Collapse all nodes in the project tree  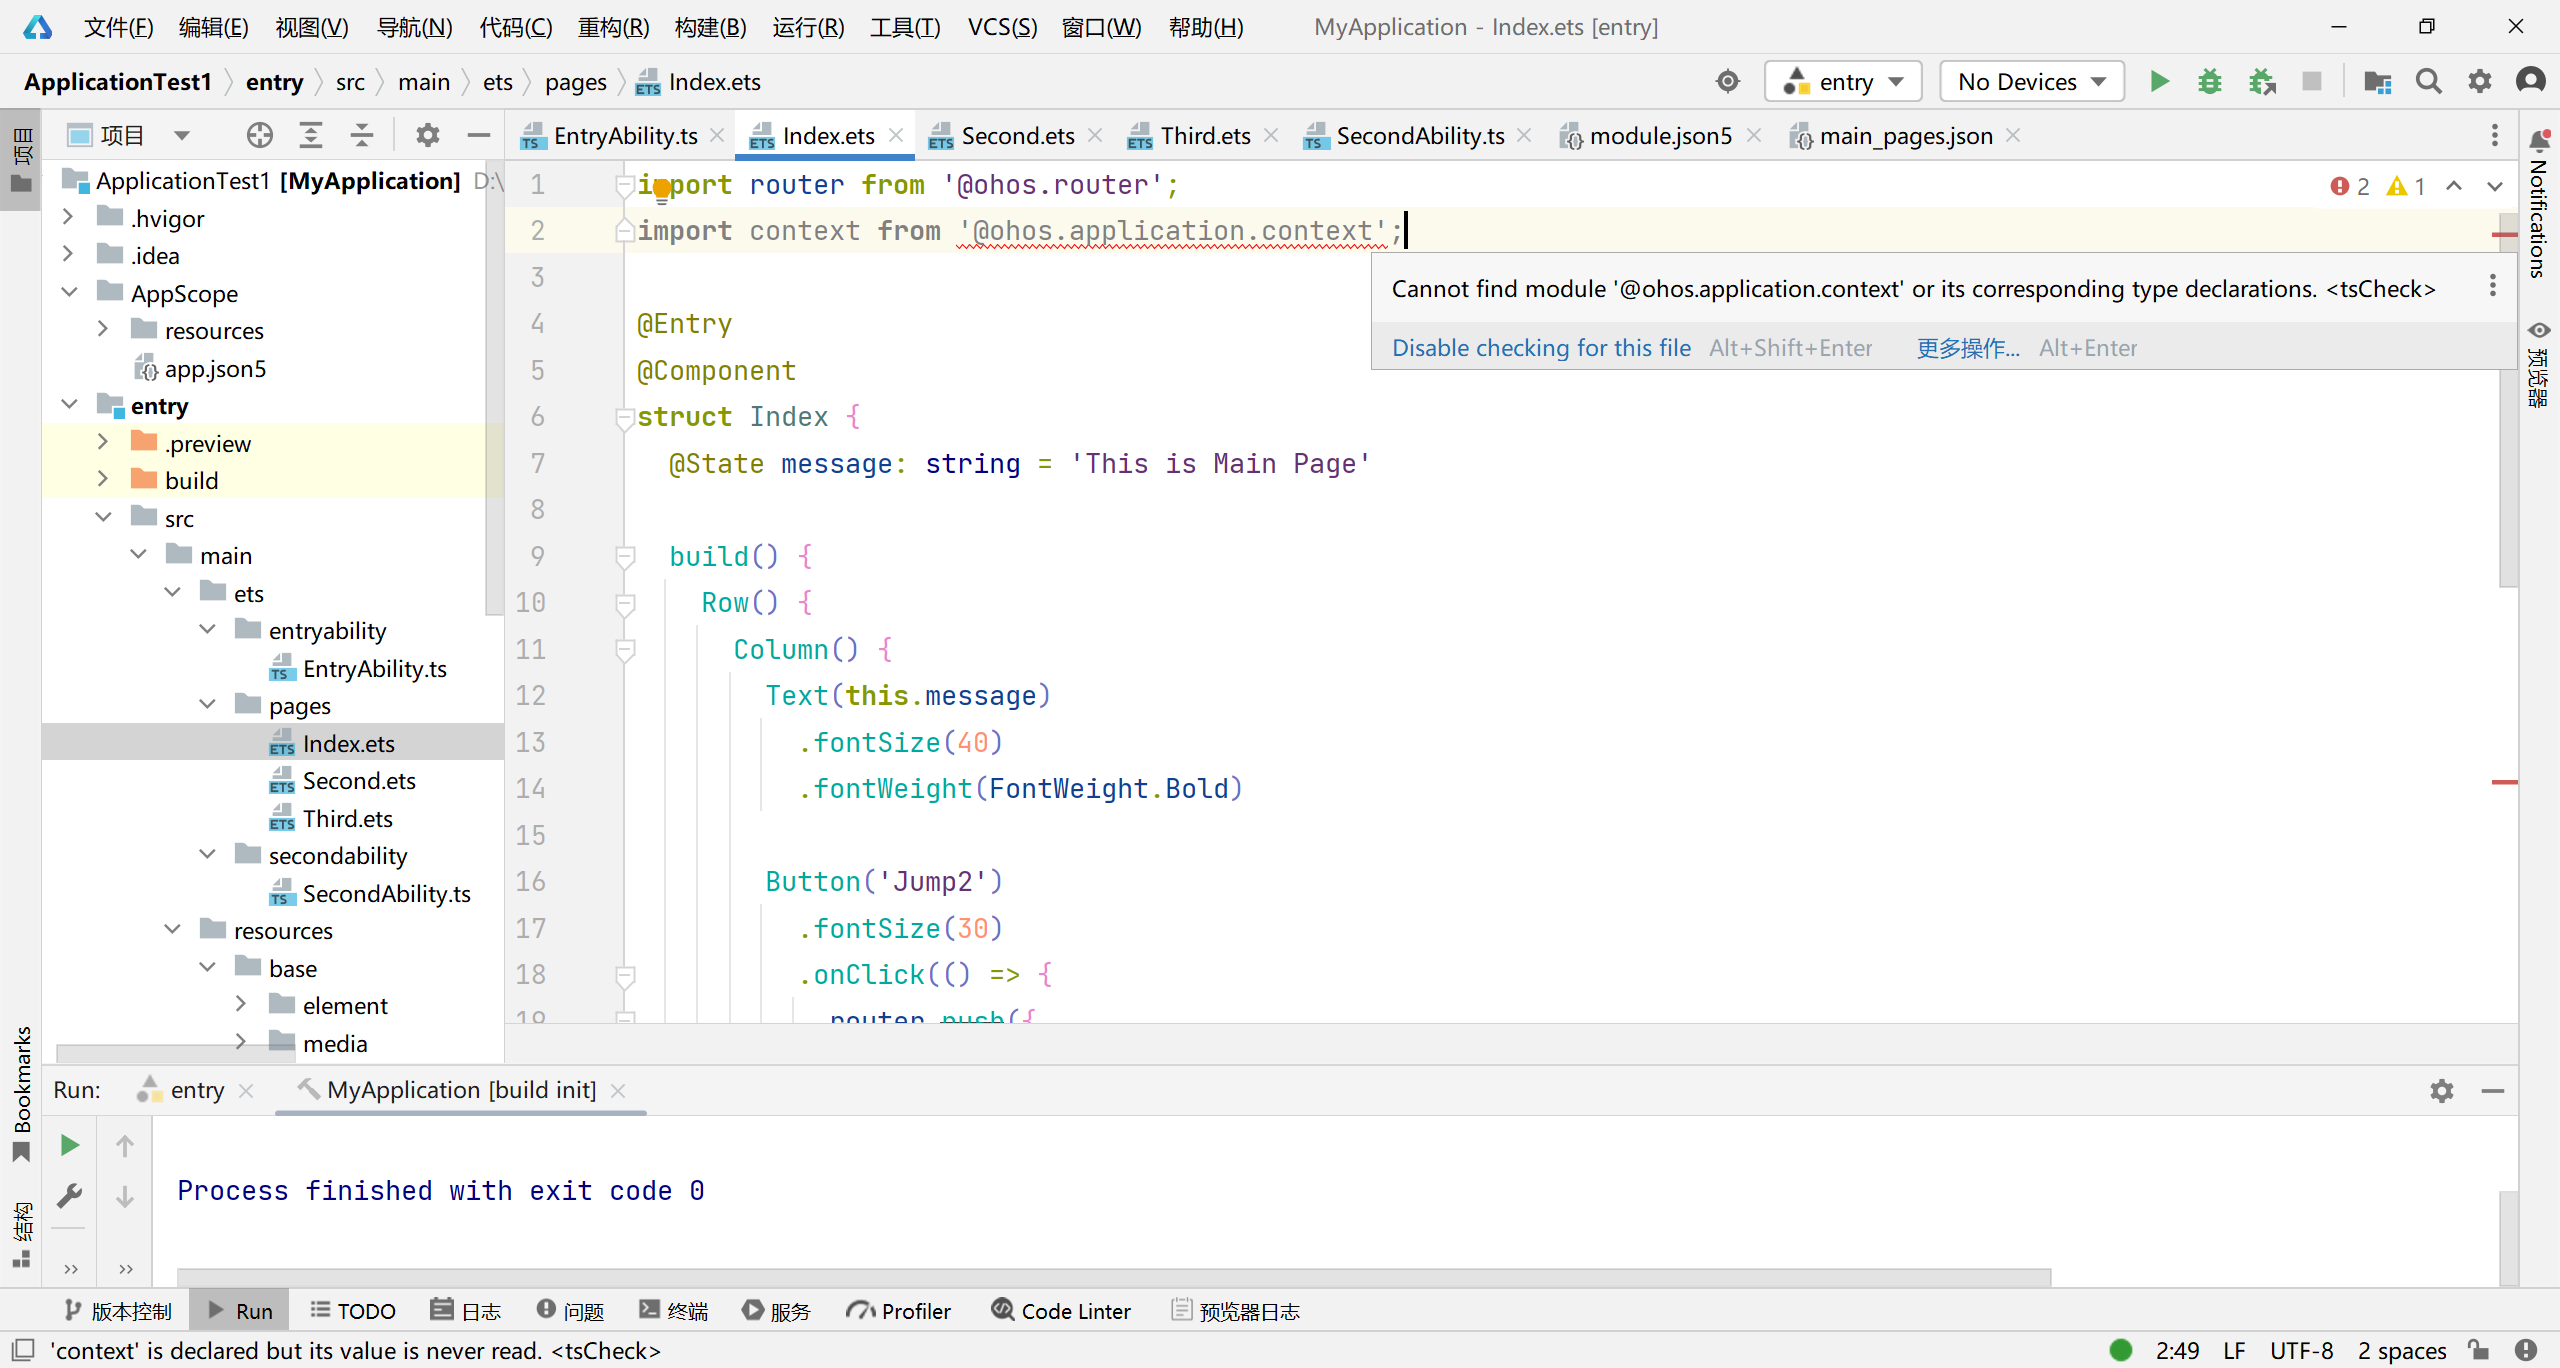[361, 135]
